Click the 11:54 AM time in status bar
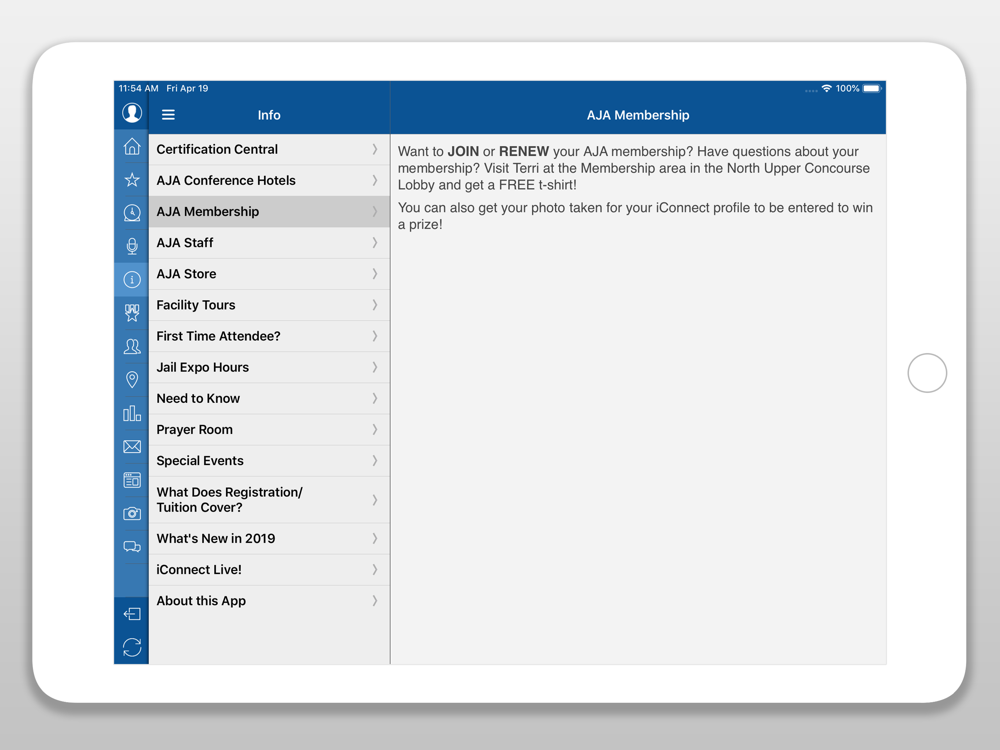The width and height of the screenshot is (1000, 750). [138, 88]
